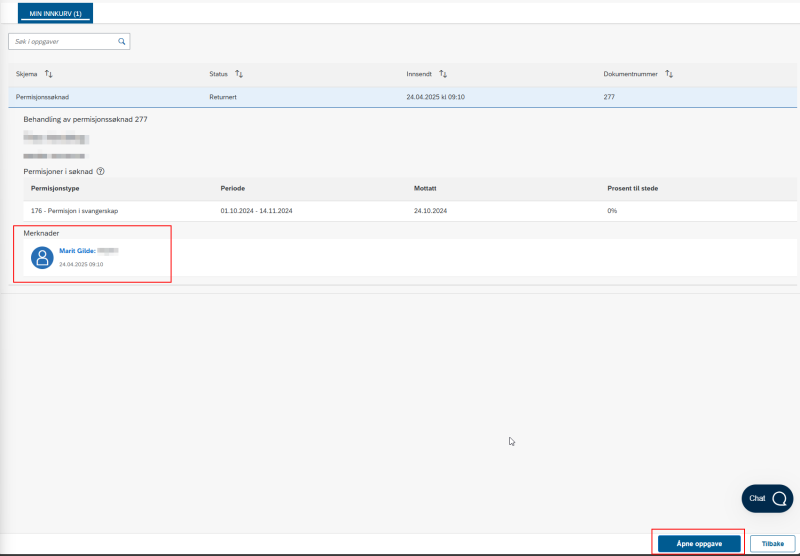Select 176 - Permisjon i svangerskap cell
This screenshot has height=556, width=800.
(x=74, y=211)
